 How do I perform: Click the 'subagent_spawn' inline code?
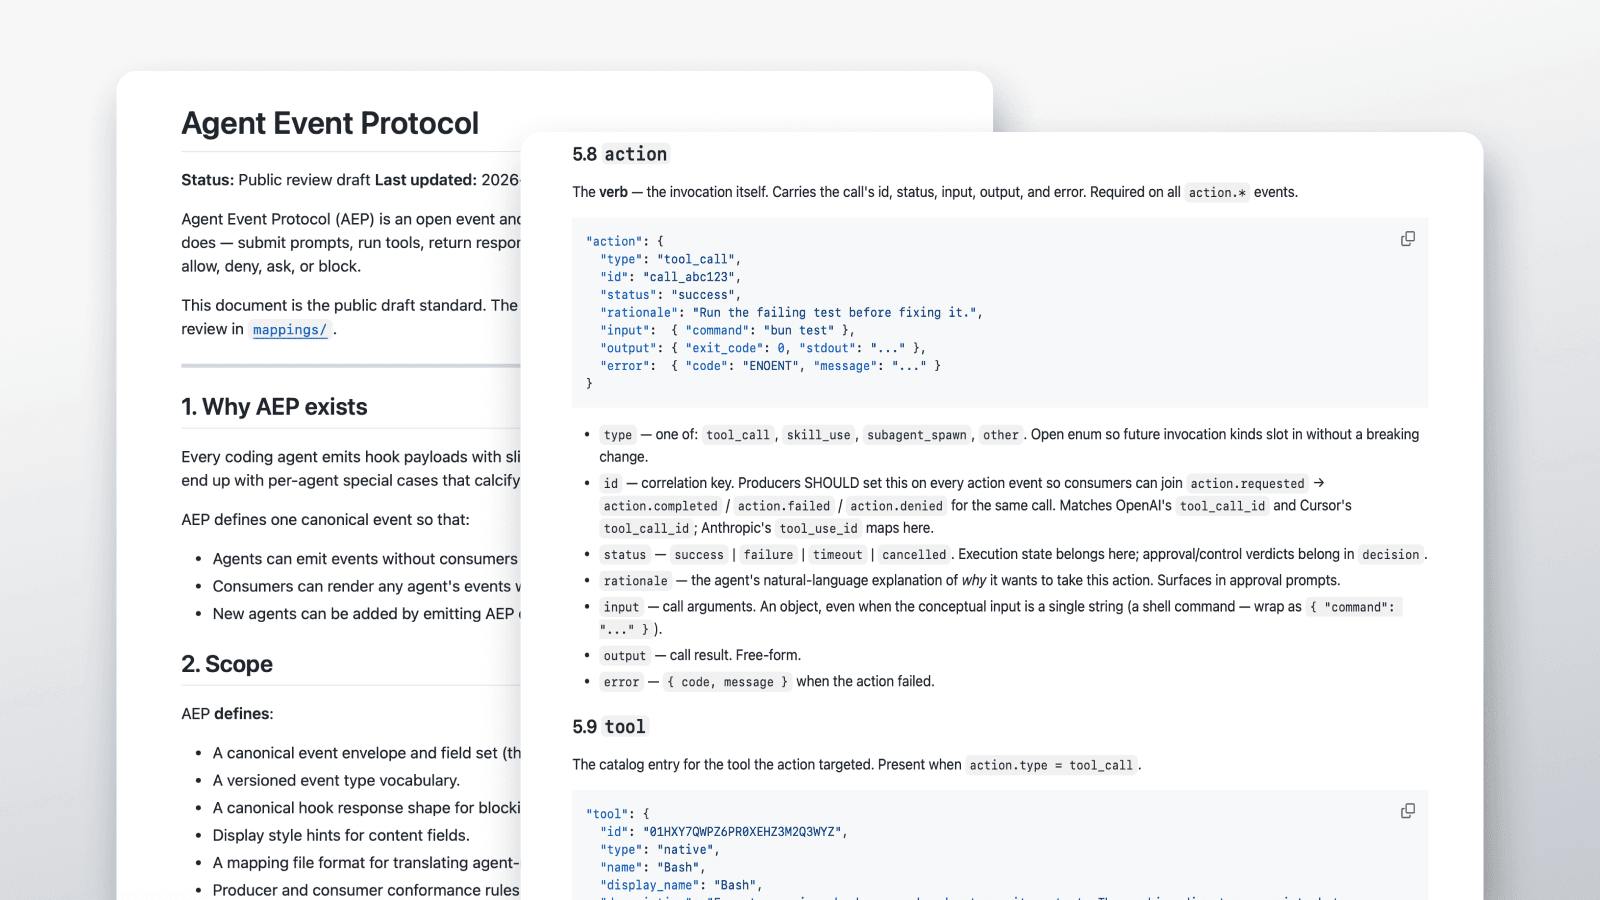coord(917,435)
